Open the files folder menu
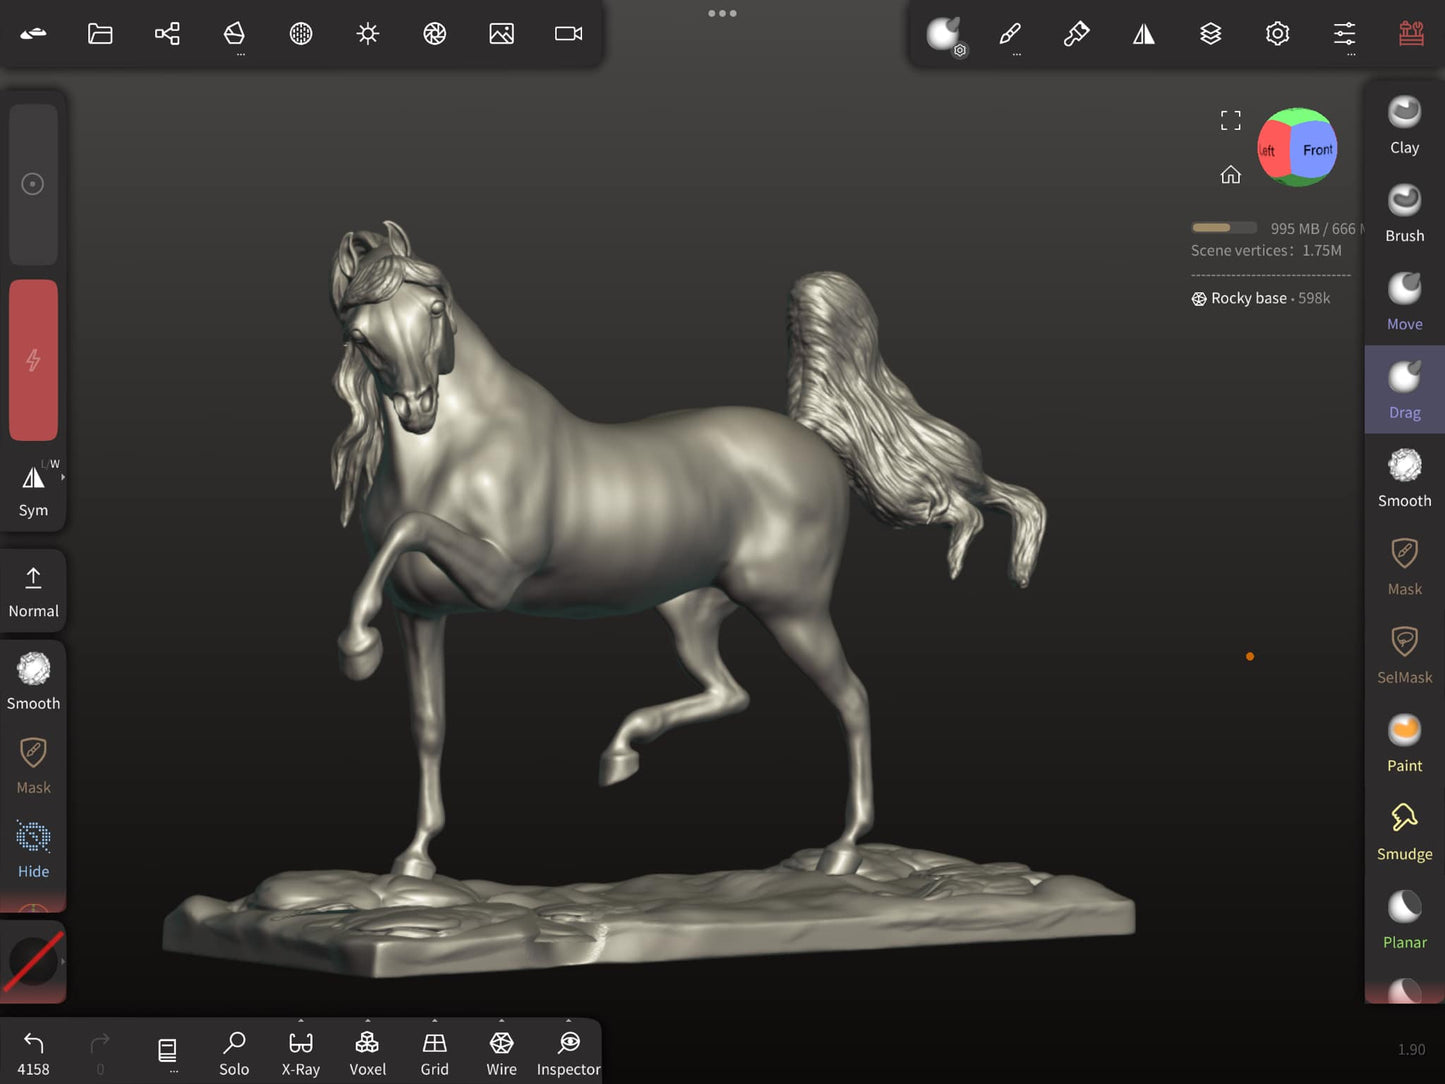1445x1084 pixels. (x=100, y=34)
